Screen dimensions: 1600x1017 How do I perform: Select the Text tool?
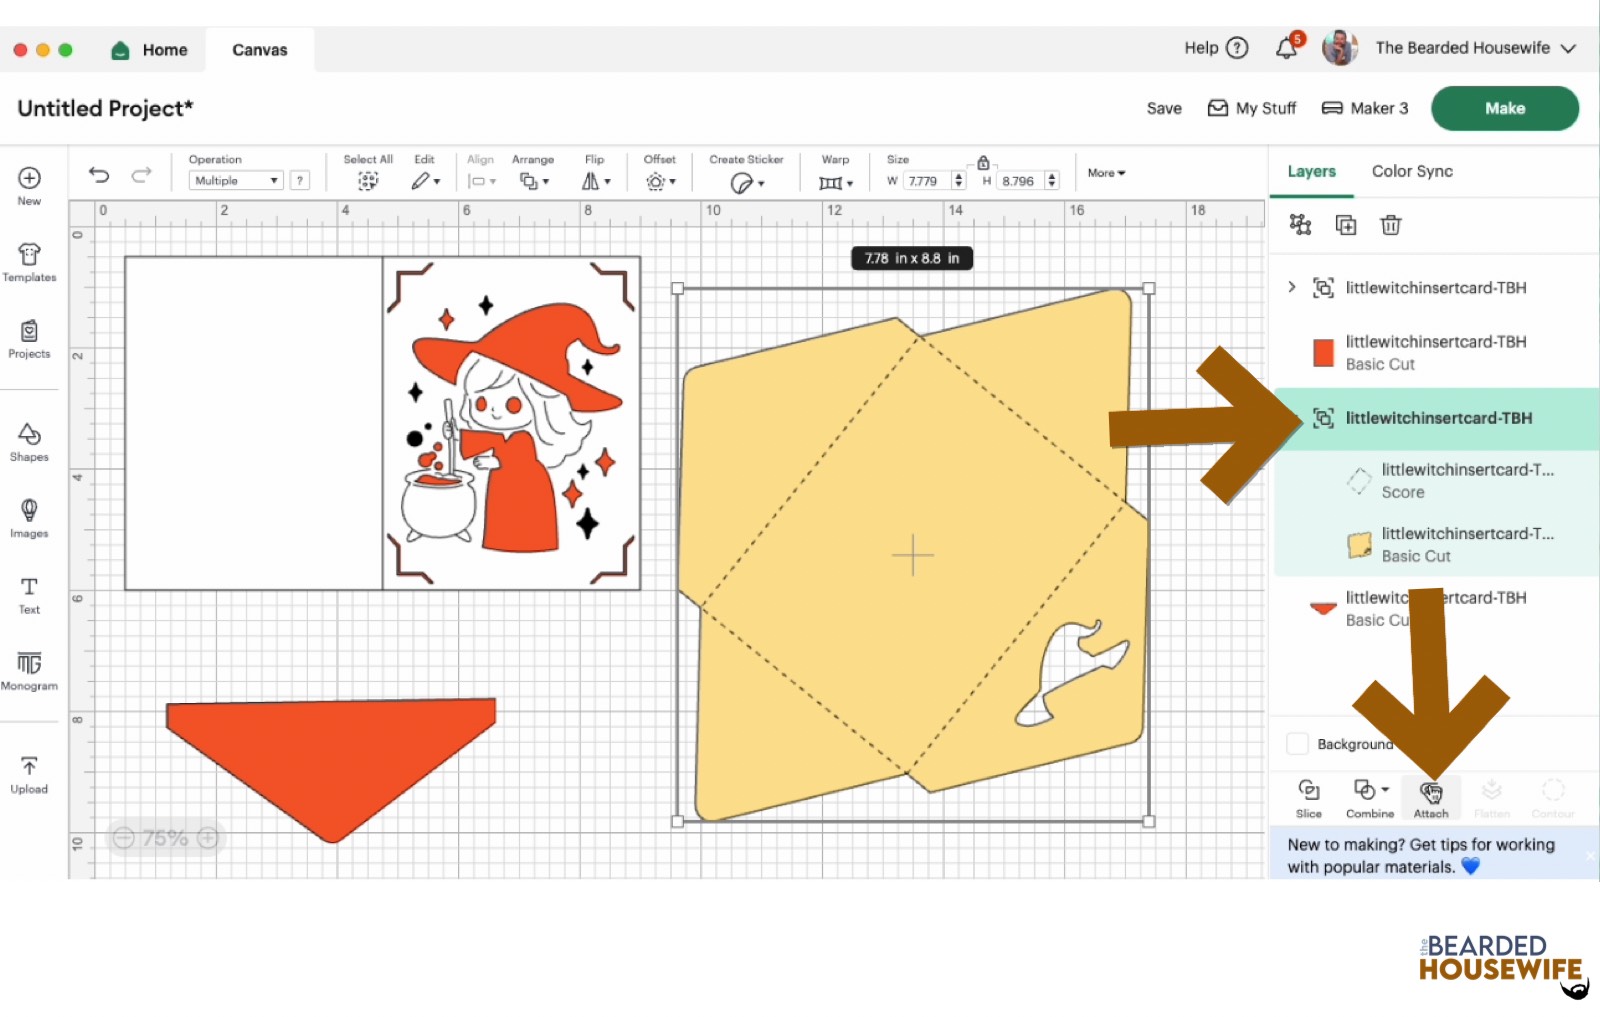click(x=29, y=595)
